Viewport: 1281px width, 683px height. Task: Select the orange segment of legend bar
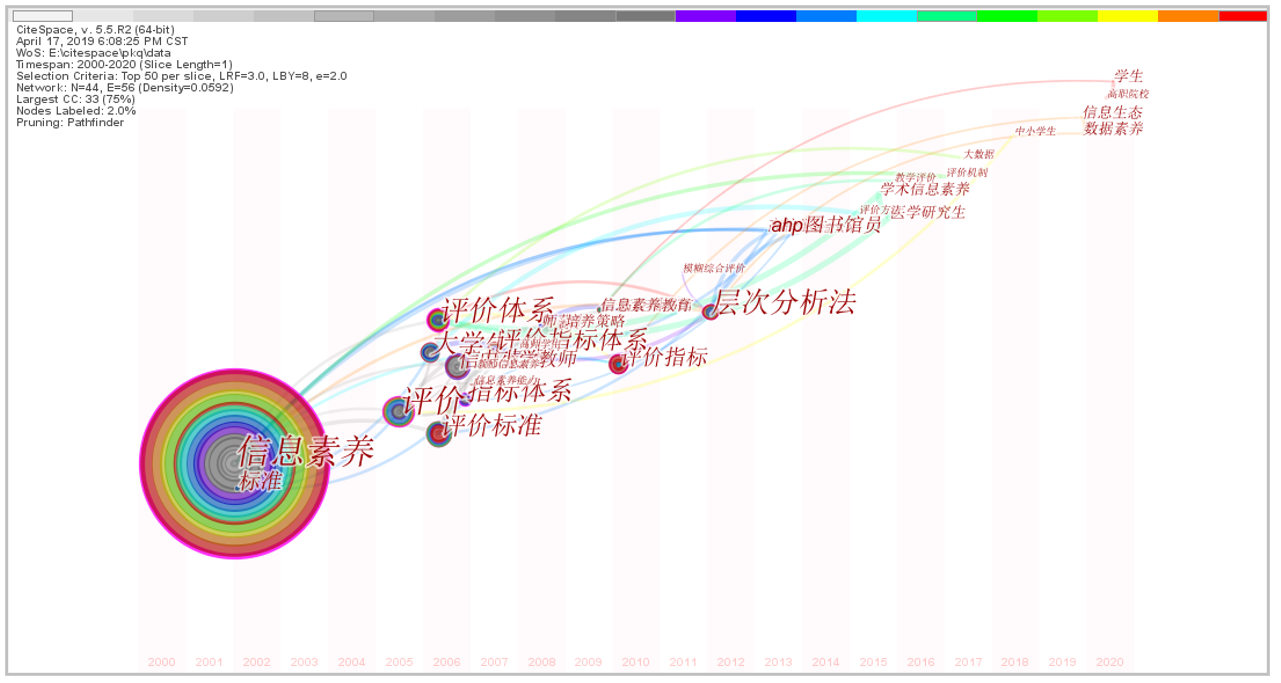(x=1188, y=16)
